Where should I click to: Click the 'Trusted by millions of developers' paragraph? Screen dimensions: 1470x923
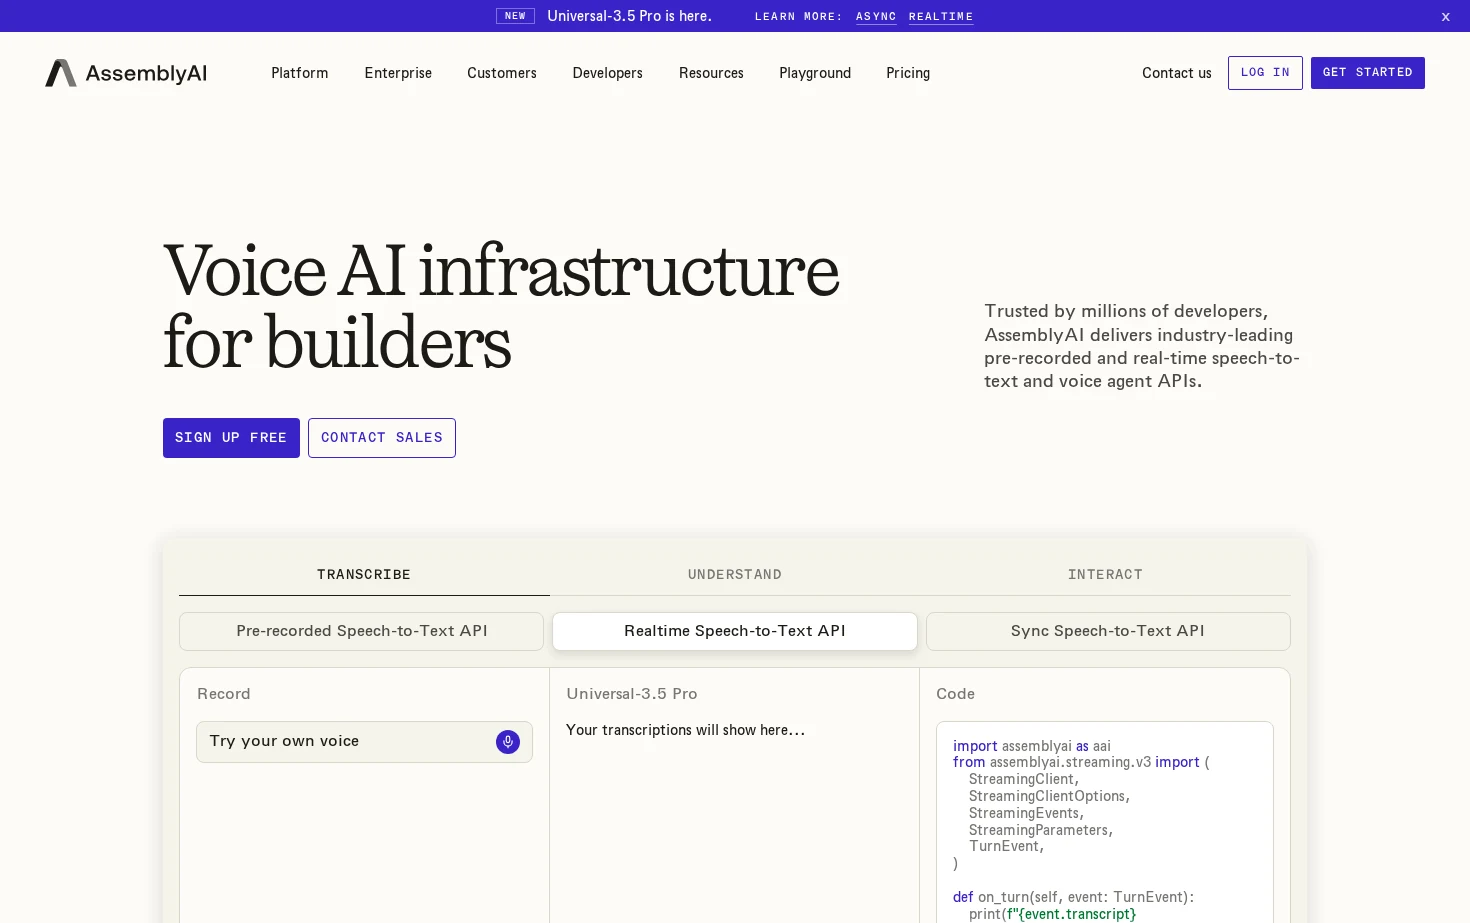click(1142, 346)
